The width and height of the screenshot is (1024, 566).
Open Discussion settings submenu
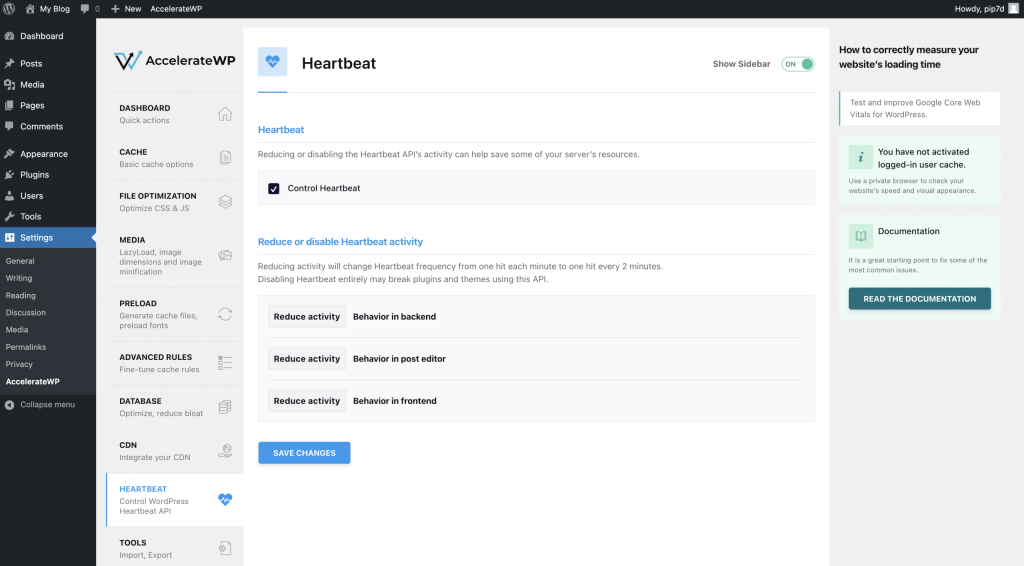25,312
